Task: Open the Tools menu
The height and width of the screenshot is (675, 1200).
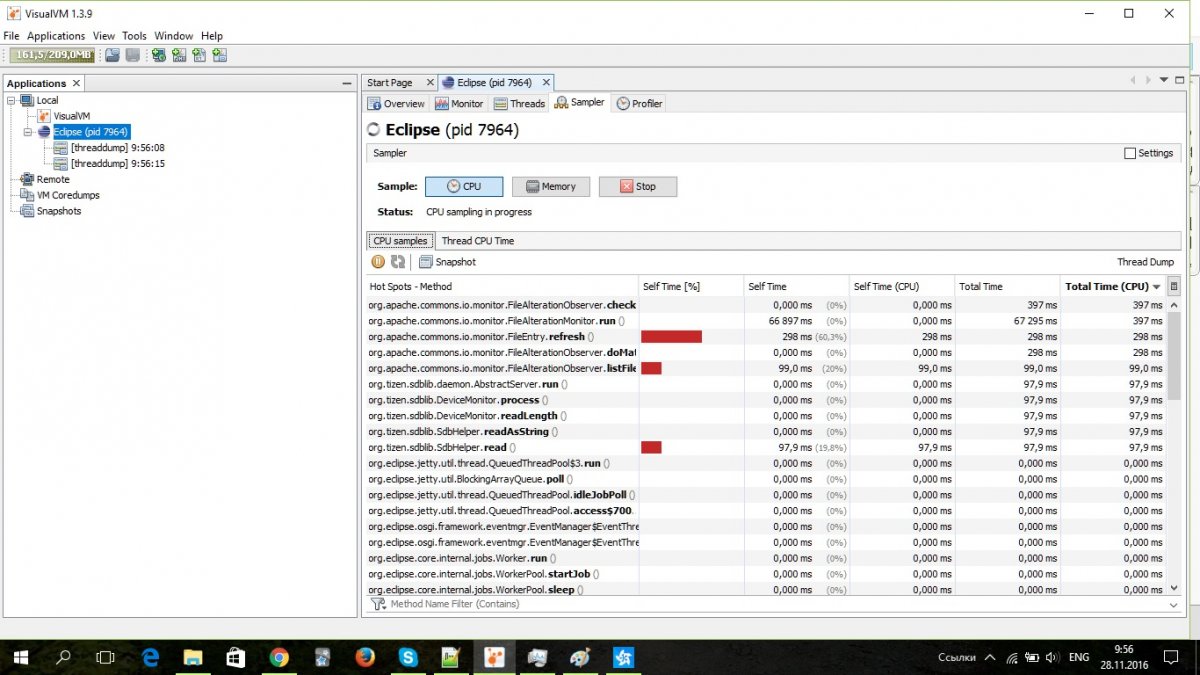Action: tap(134, 36)
